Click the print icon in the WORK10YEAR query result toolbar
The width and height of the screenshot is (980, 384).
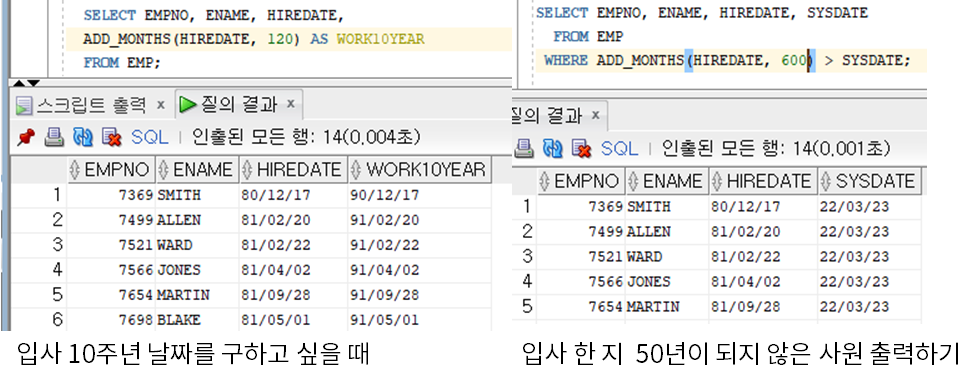pyautogui.click(x=54, y=137)
